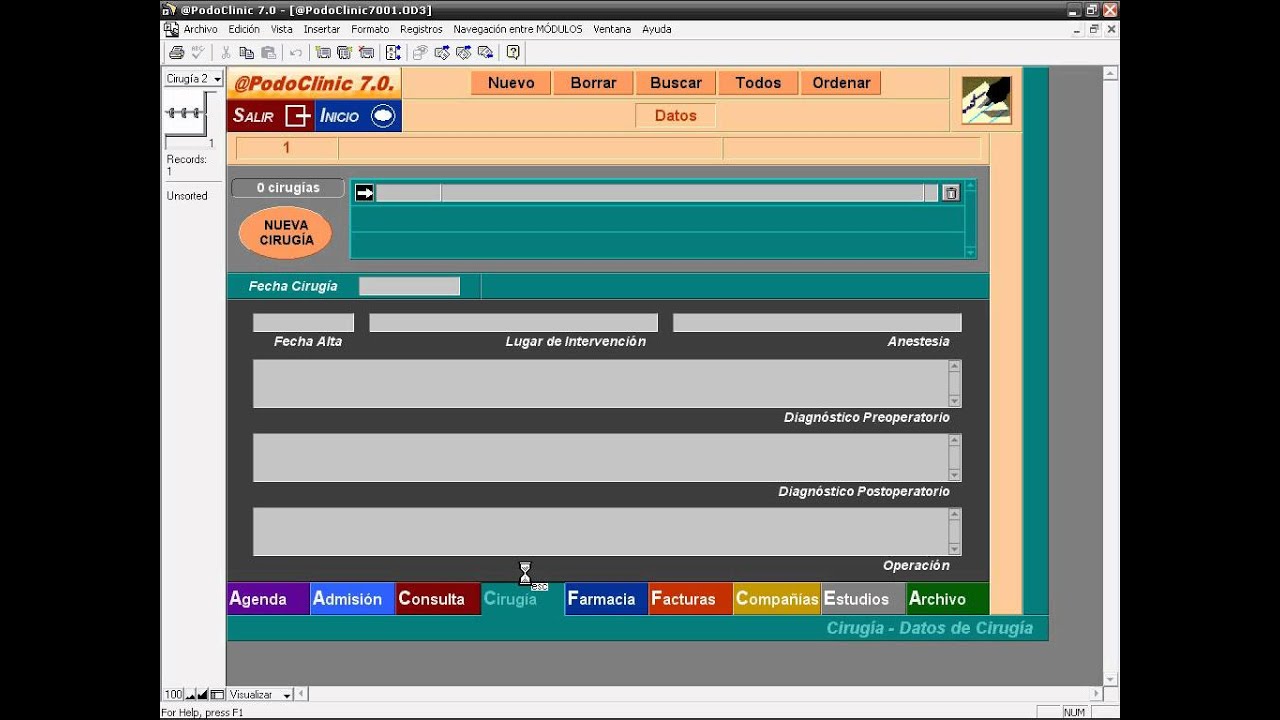Image resolution: width=1280 pixels, height=720 pixels.
Task: Click the Ordenar button
Action: tap(841, 83)
